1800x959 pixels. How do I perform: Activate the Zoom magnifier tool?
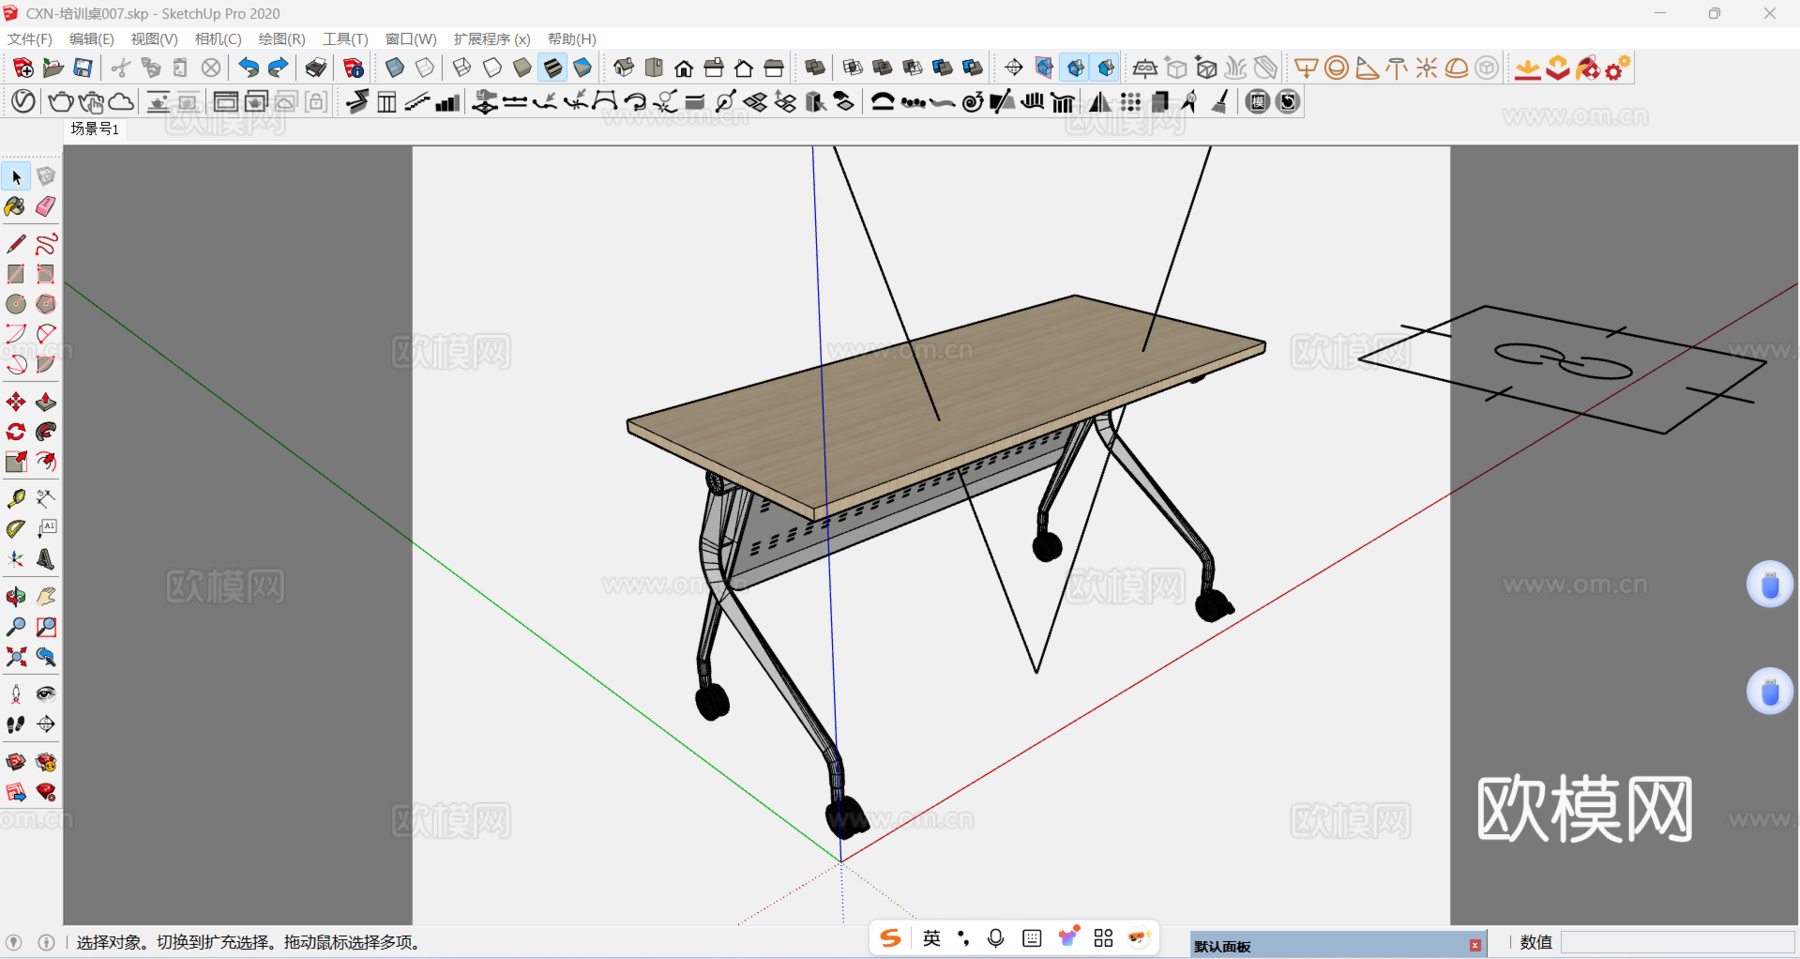tap(16, 627)
